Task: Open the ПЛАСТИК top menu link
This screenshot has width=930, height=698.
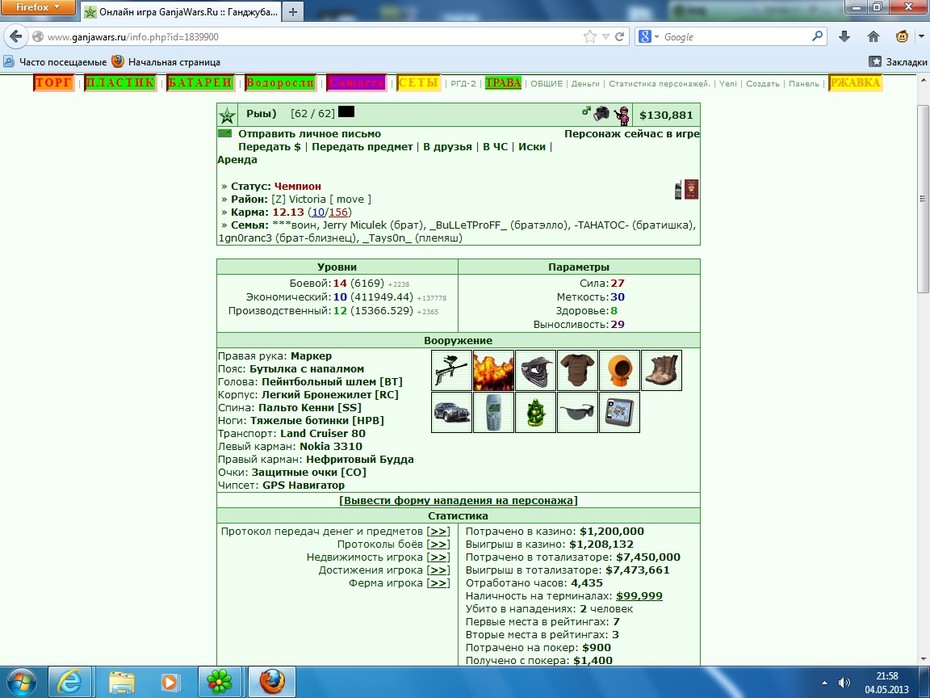Action: (120, 83)
